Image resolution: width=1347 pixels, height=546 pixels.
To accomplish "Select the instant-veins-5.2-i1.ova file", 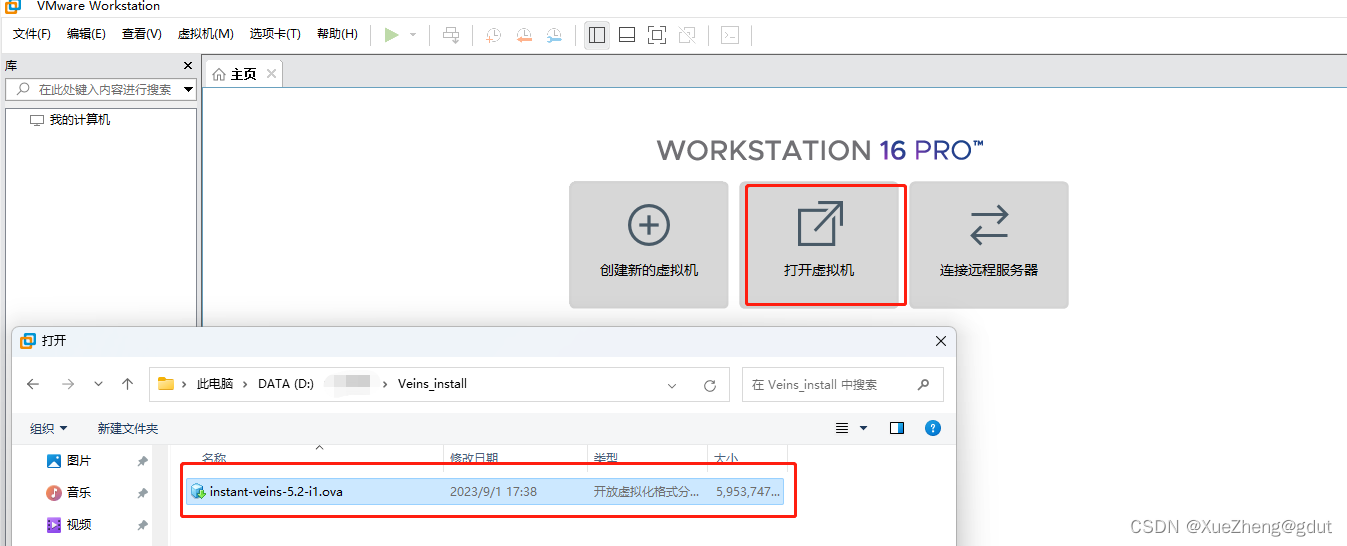I will click(485, 491).
